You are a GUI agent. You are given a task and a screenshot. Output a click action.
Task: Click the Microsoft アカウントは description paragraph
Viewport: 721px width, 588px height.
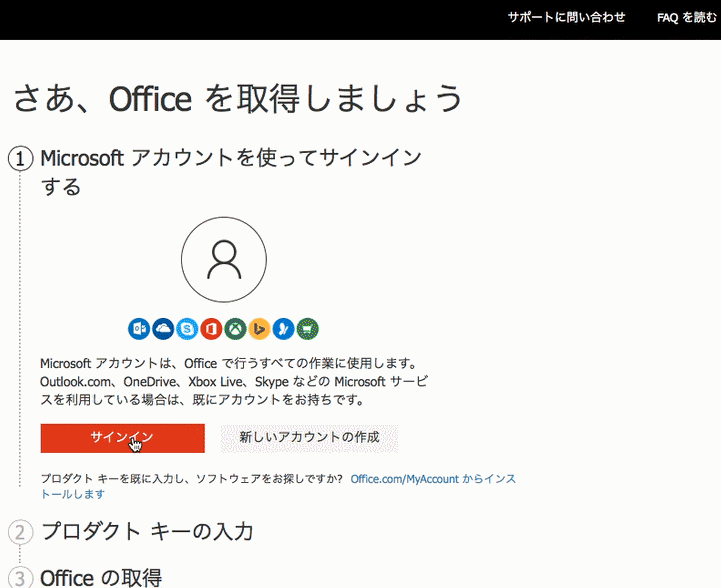tap(234, 382)
